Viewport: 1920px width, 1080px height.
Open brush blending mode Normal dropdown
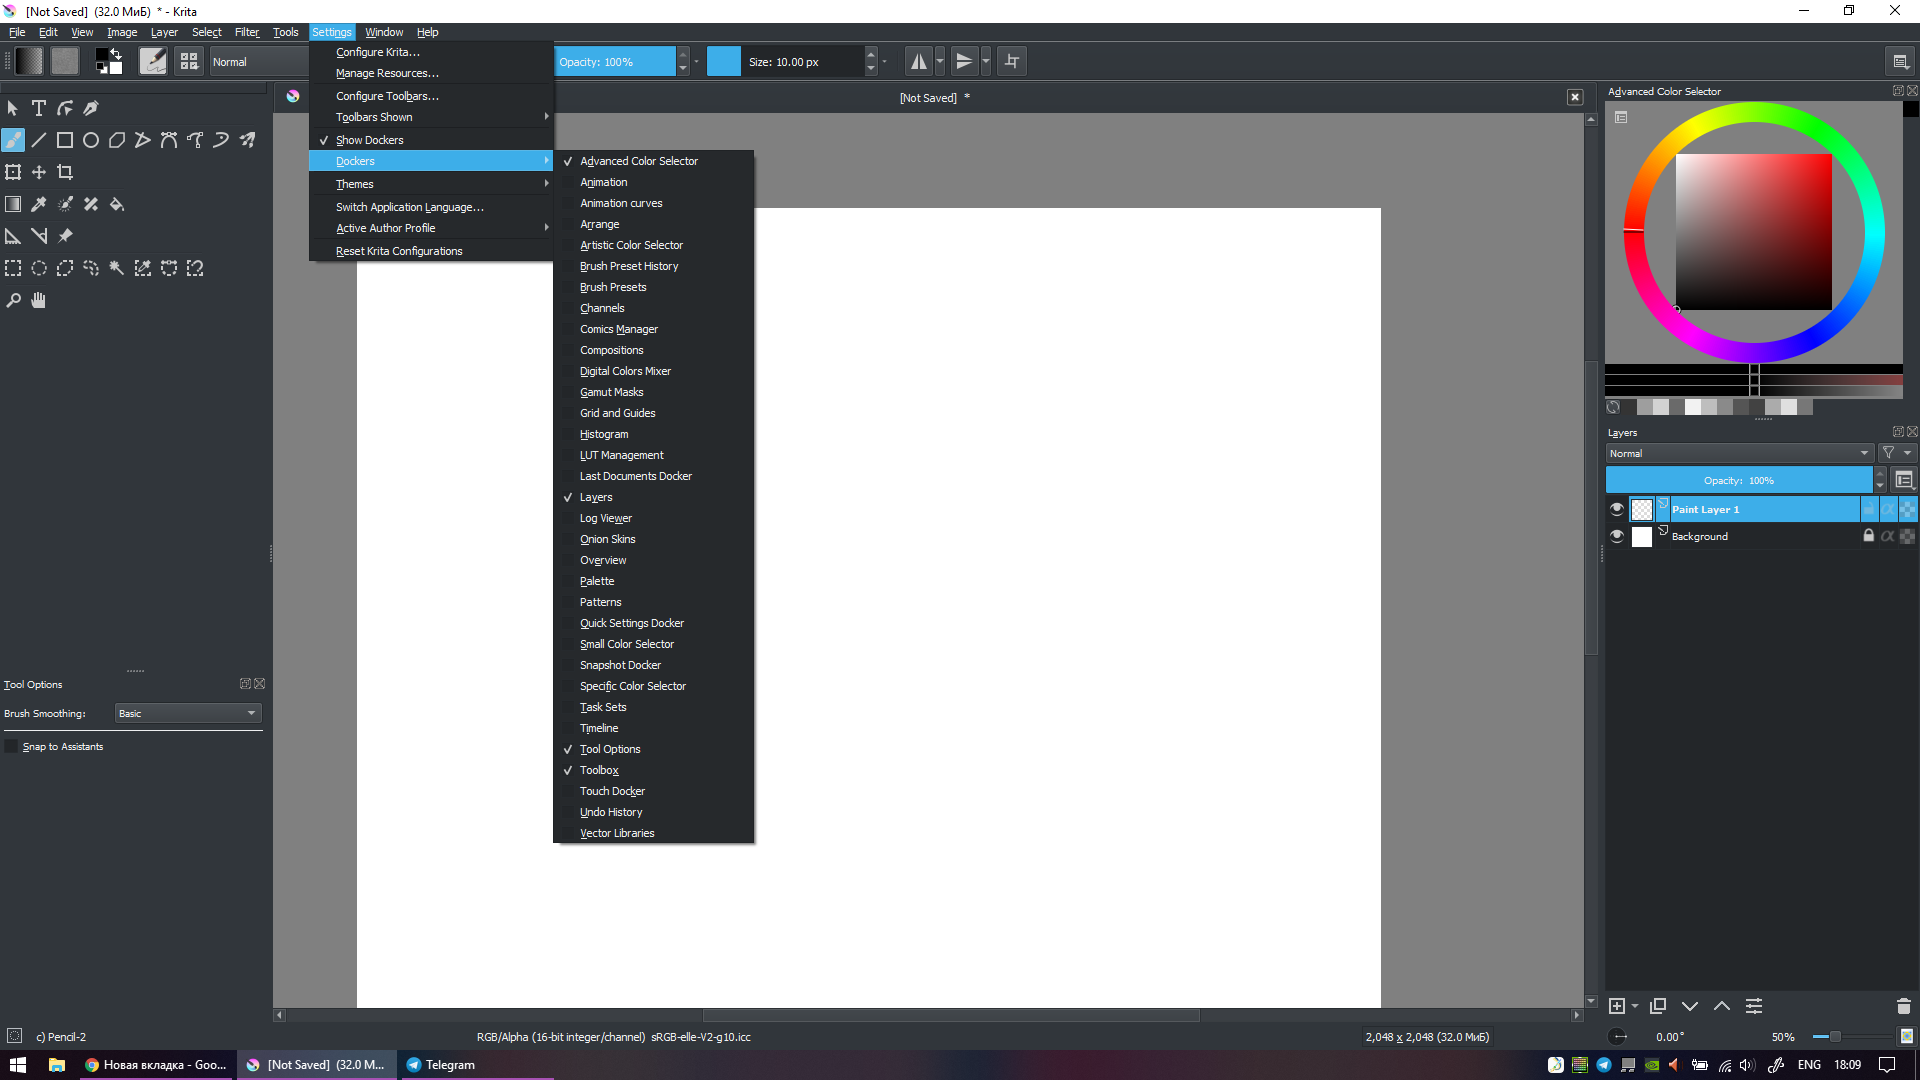click(260, 61)
